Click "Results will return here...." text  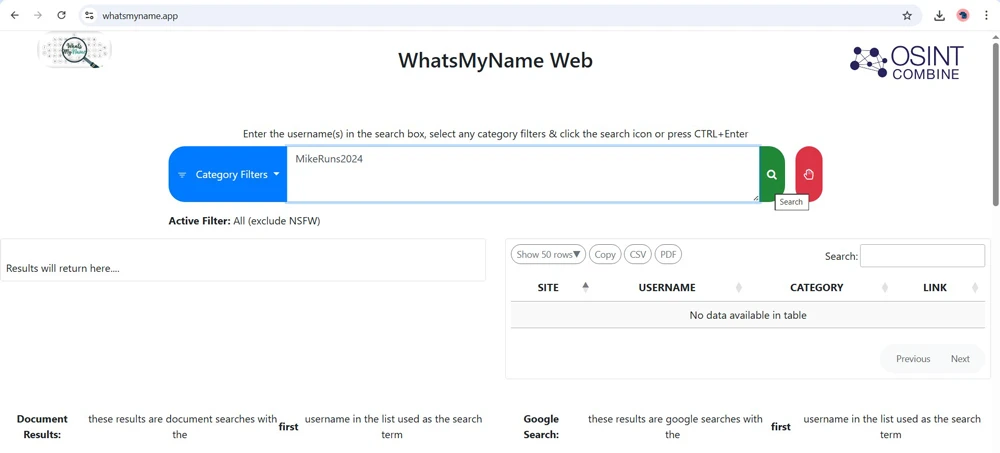(x=62, y=269)
